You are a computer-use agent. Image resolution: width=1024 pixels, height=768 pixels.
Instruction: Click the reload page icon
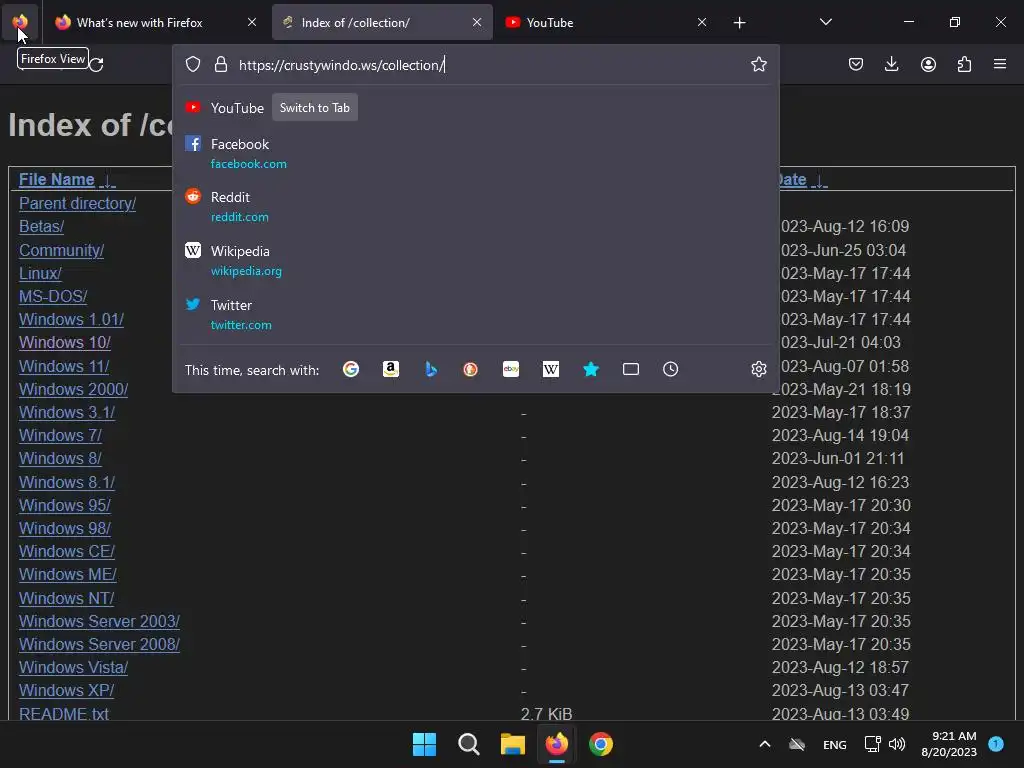coord(96,64)
